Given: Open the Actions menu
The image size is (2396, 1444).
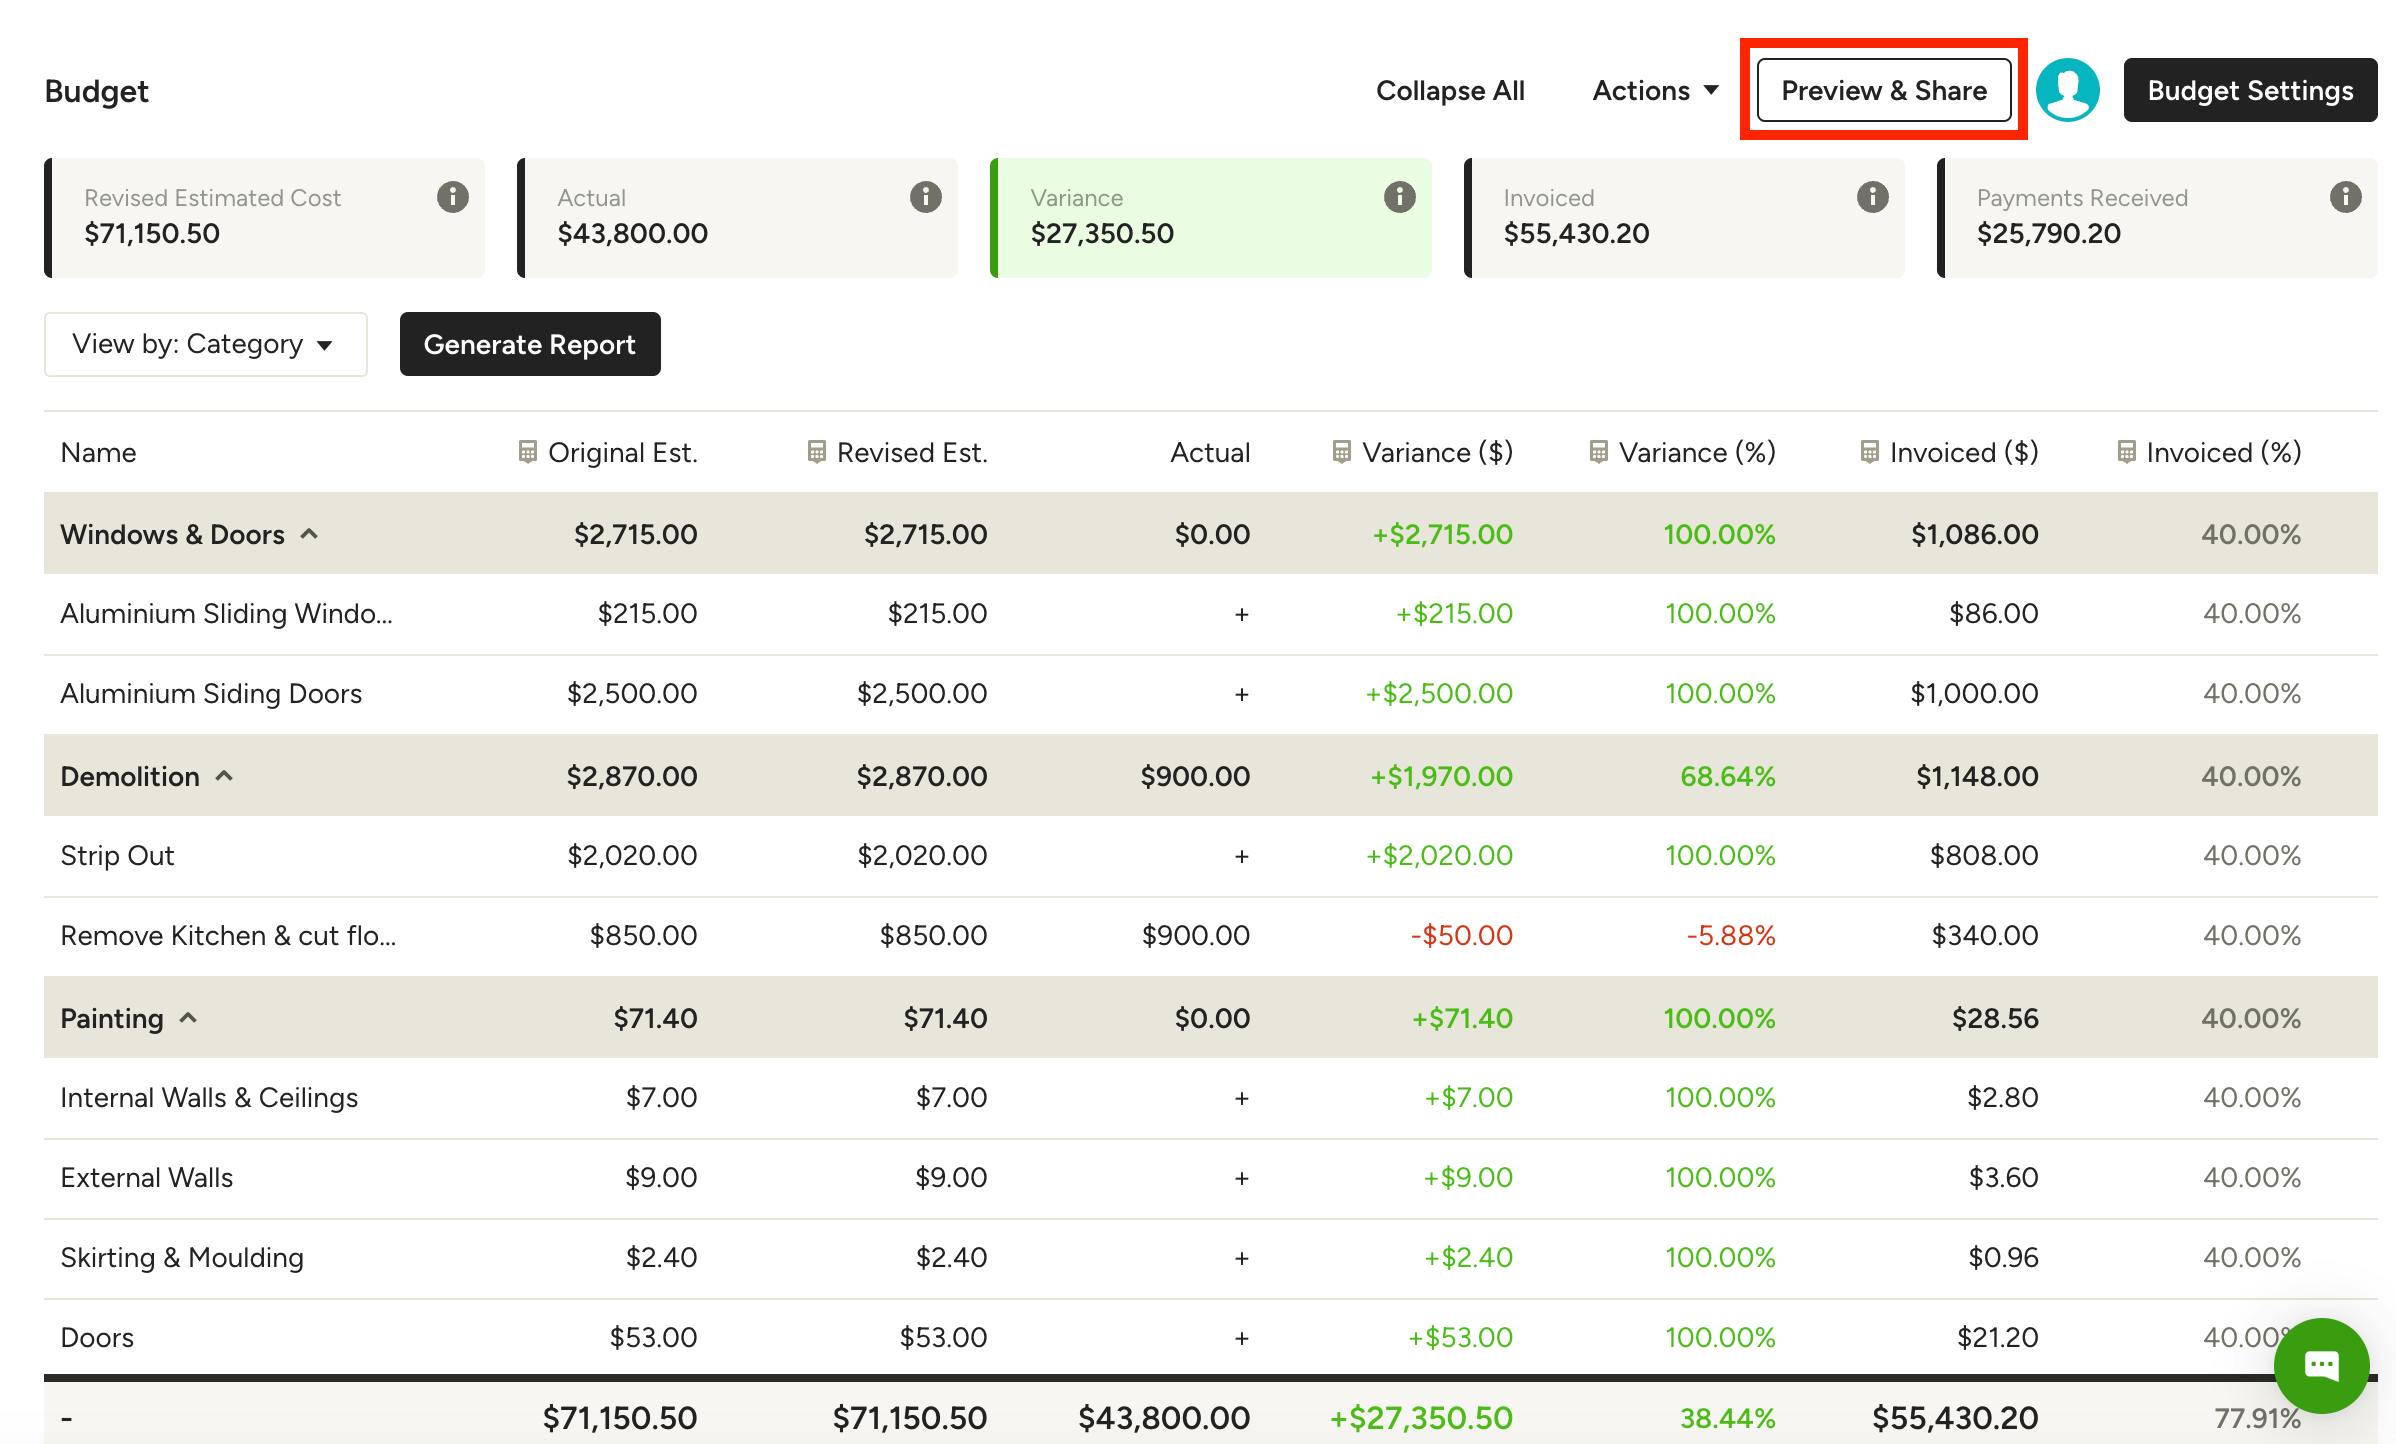Looking at the screenshot, I should 1656,90.
